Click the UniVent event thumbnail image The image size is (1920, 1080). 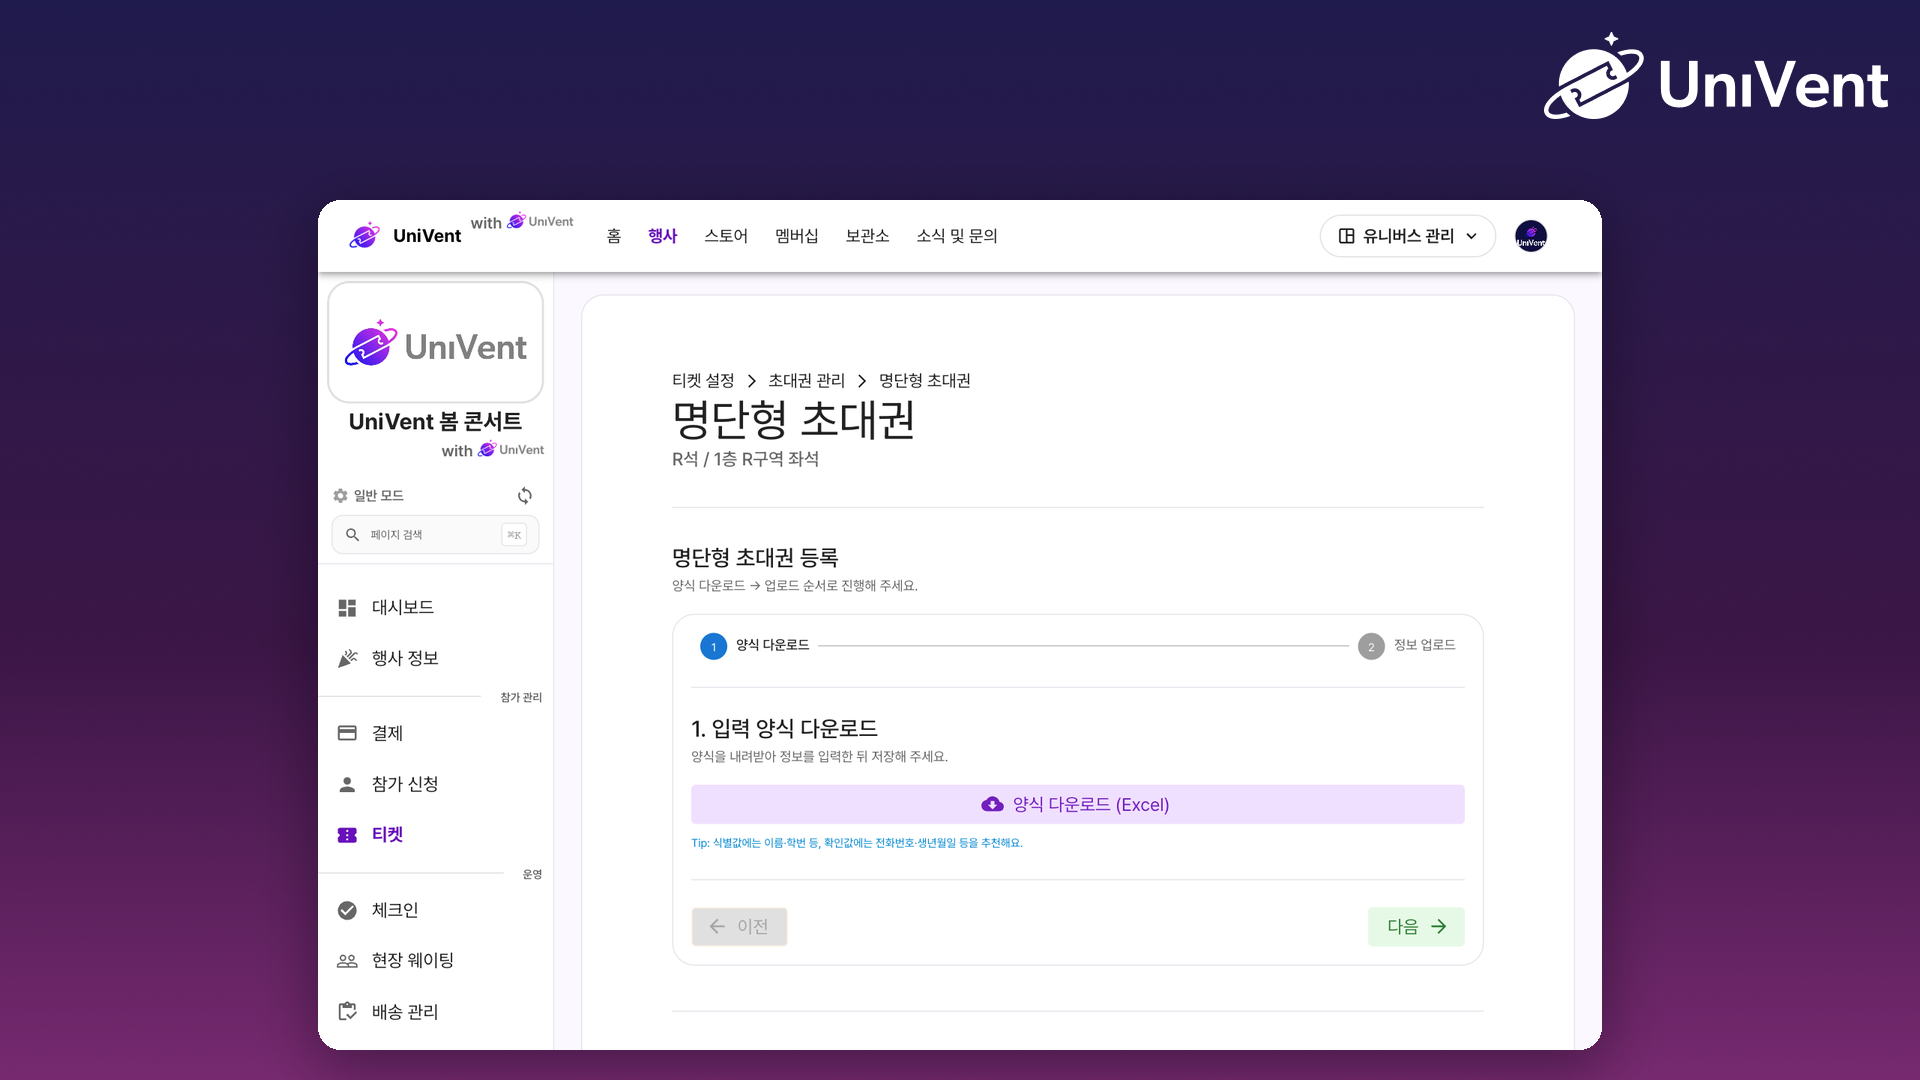tap(435, 342)
